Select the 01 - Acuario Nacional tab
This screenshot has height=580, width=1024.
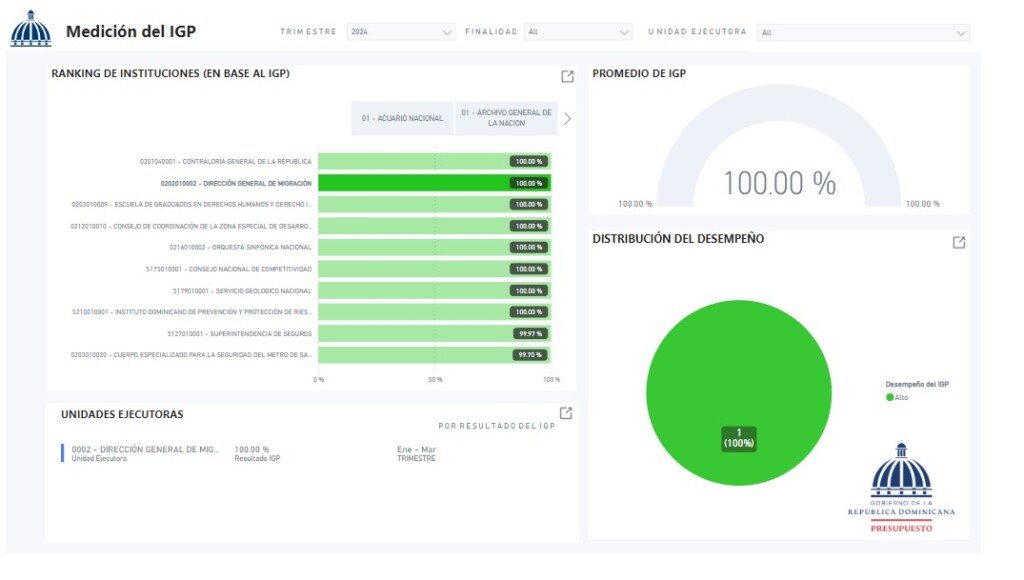(402, 118)
